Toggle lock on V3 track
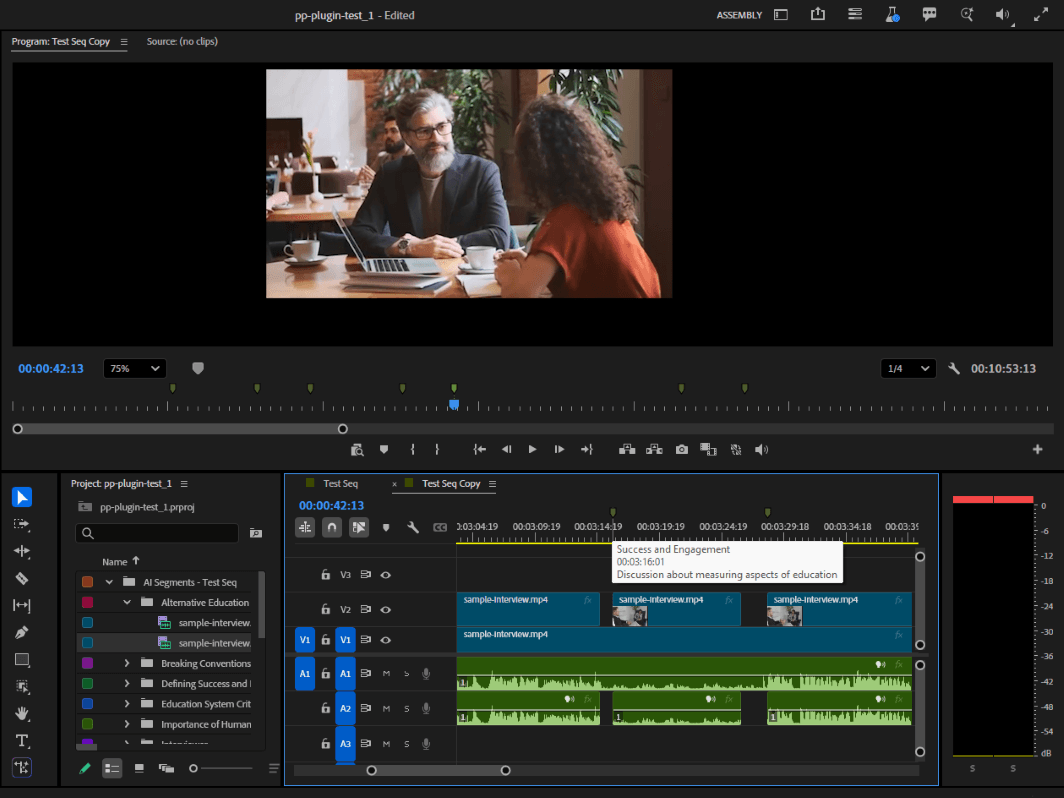Screen dimensions: 1064x798 pos(325,575)
